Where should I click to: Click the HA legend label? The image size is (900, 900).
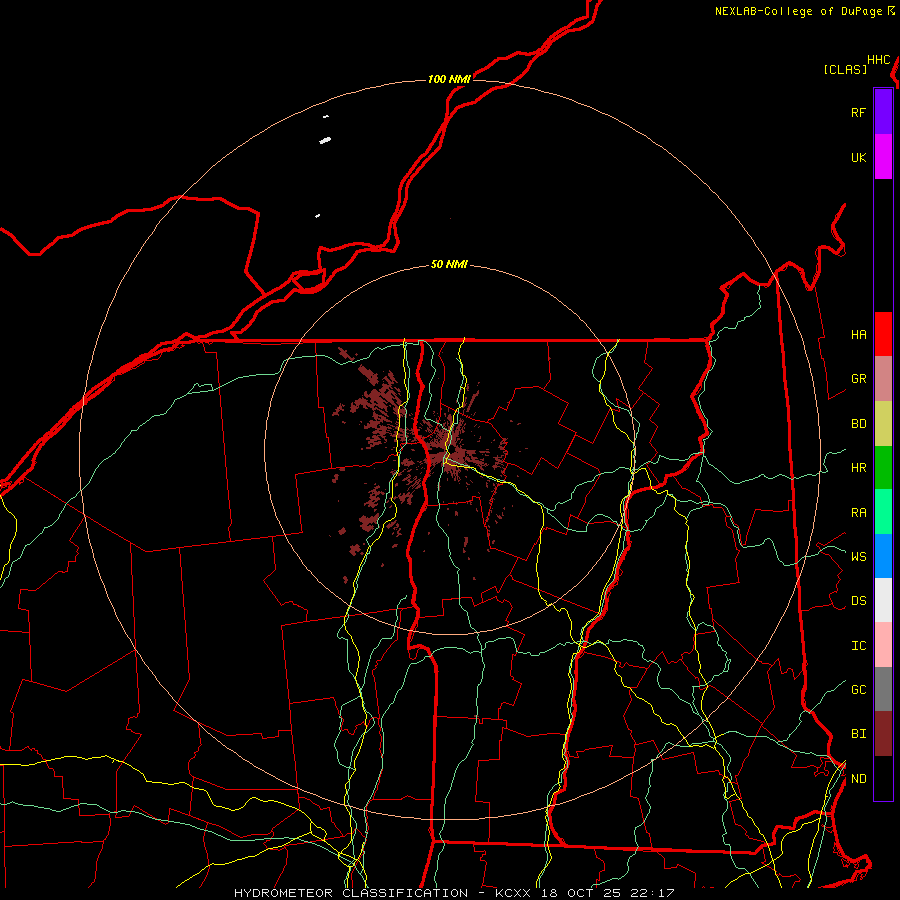coord(858,334)
